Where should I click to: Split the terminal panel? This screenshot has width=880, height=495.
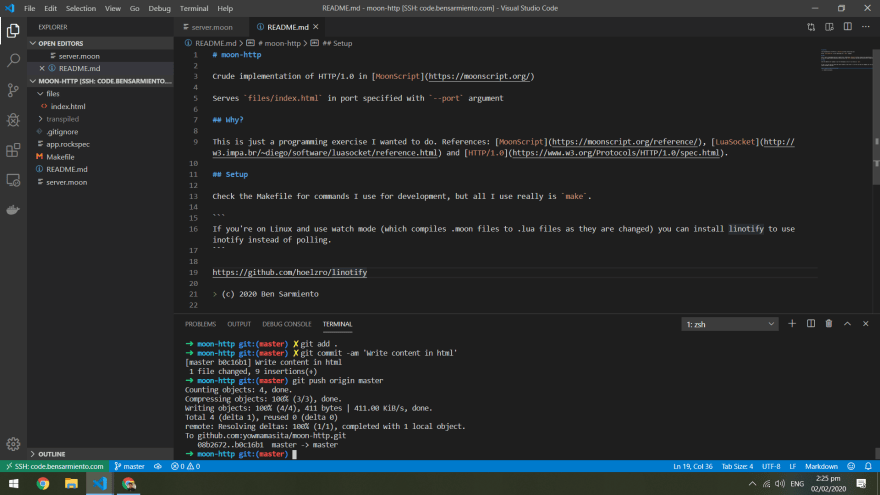point(811,324)
